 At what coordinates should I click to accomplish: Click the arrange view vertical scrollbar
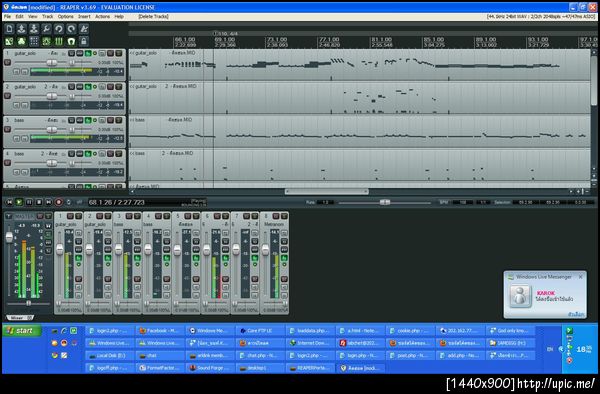click(594, 81)
